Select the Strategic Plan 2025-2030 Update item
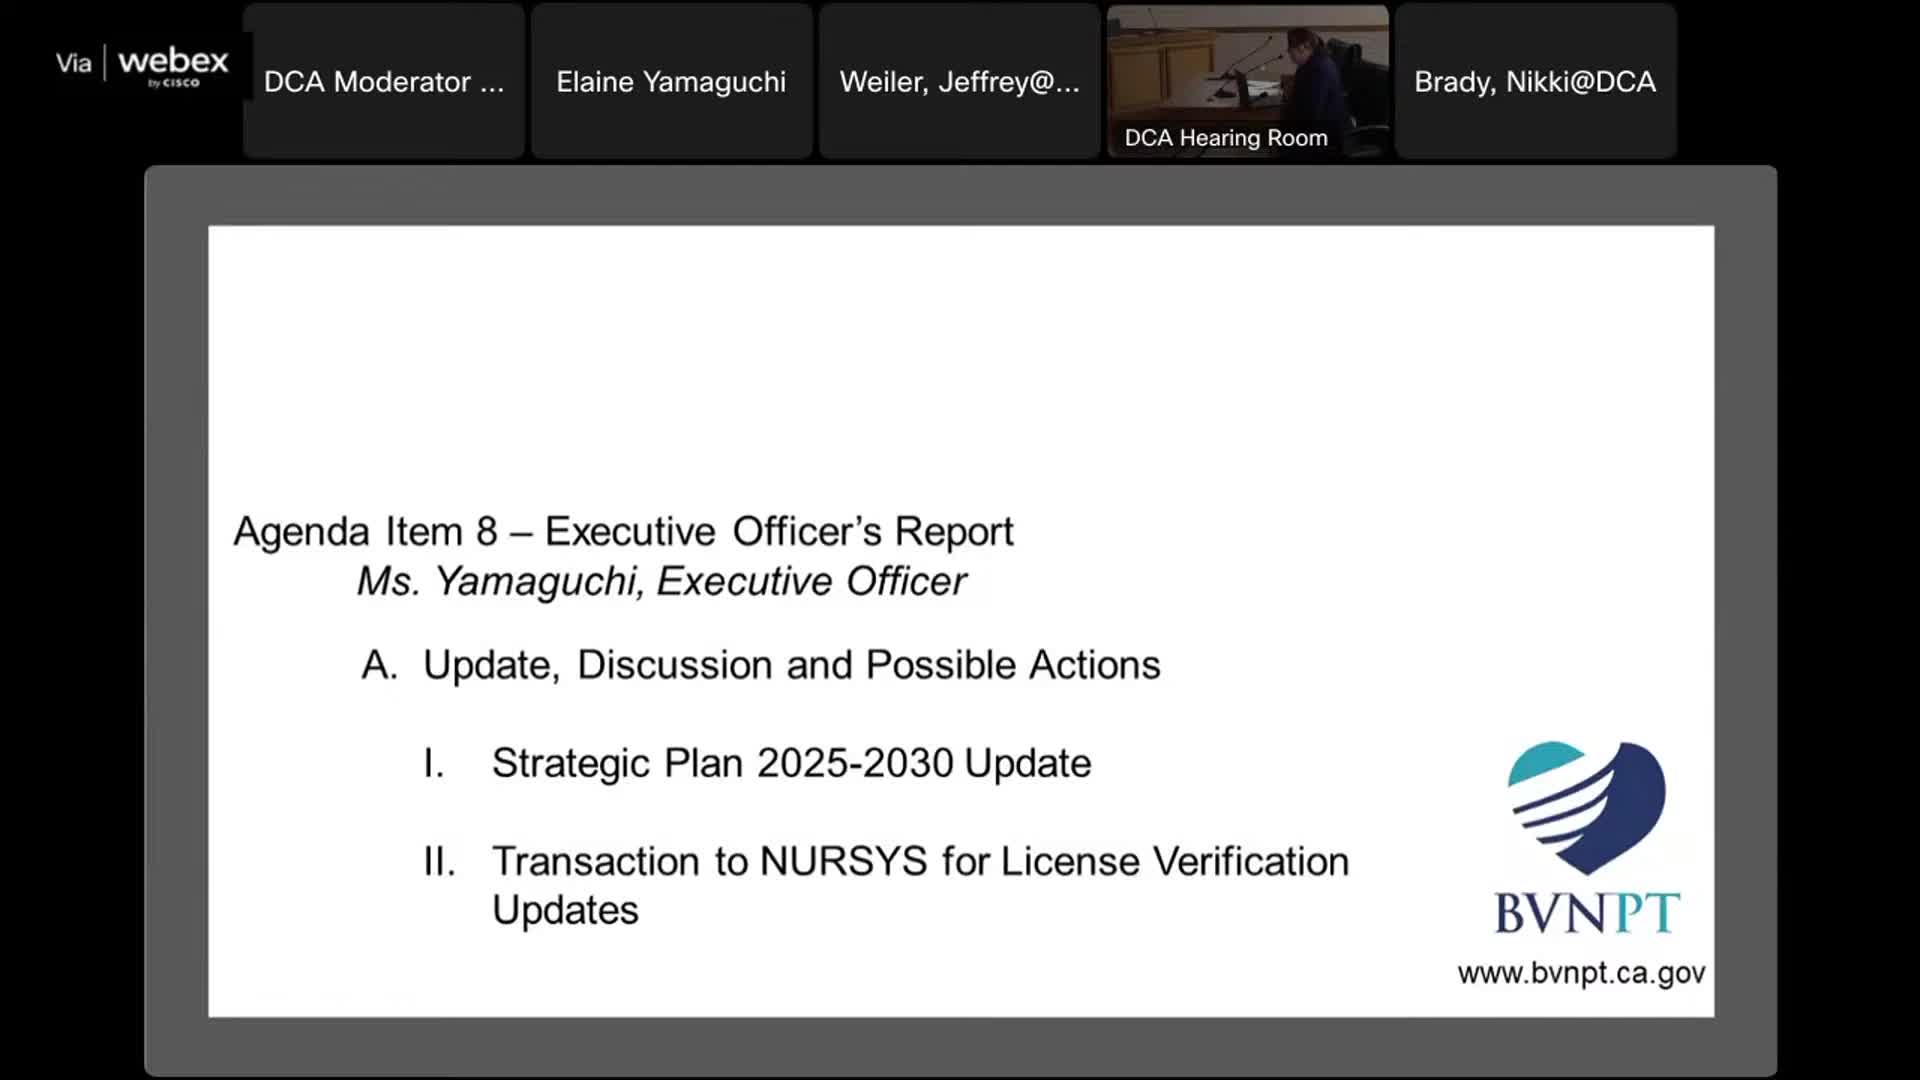This screenshot has width=1920, height=1080. (790, 763)
